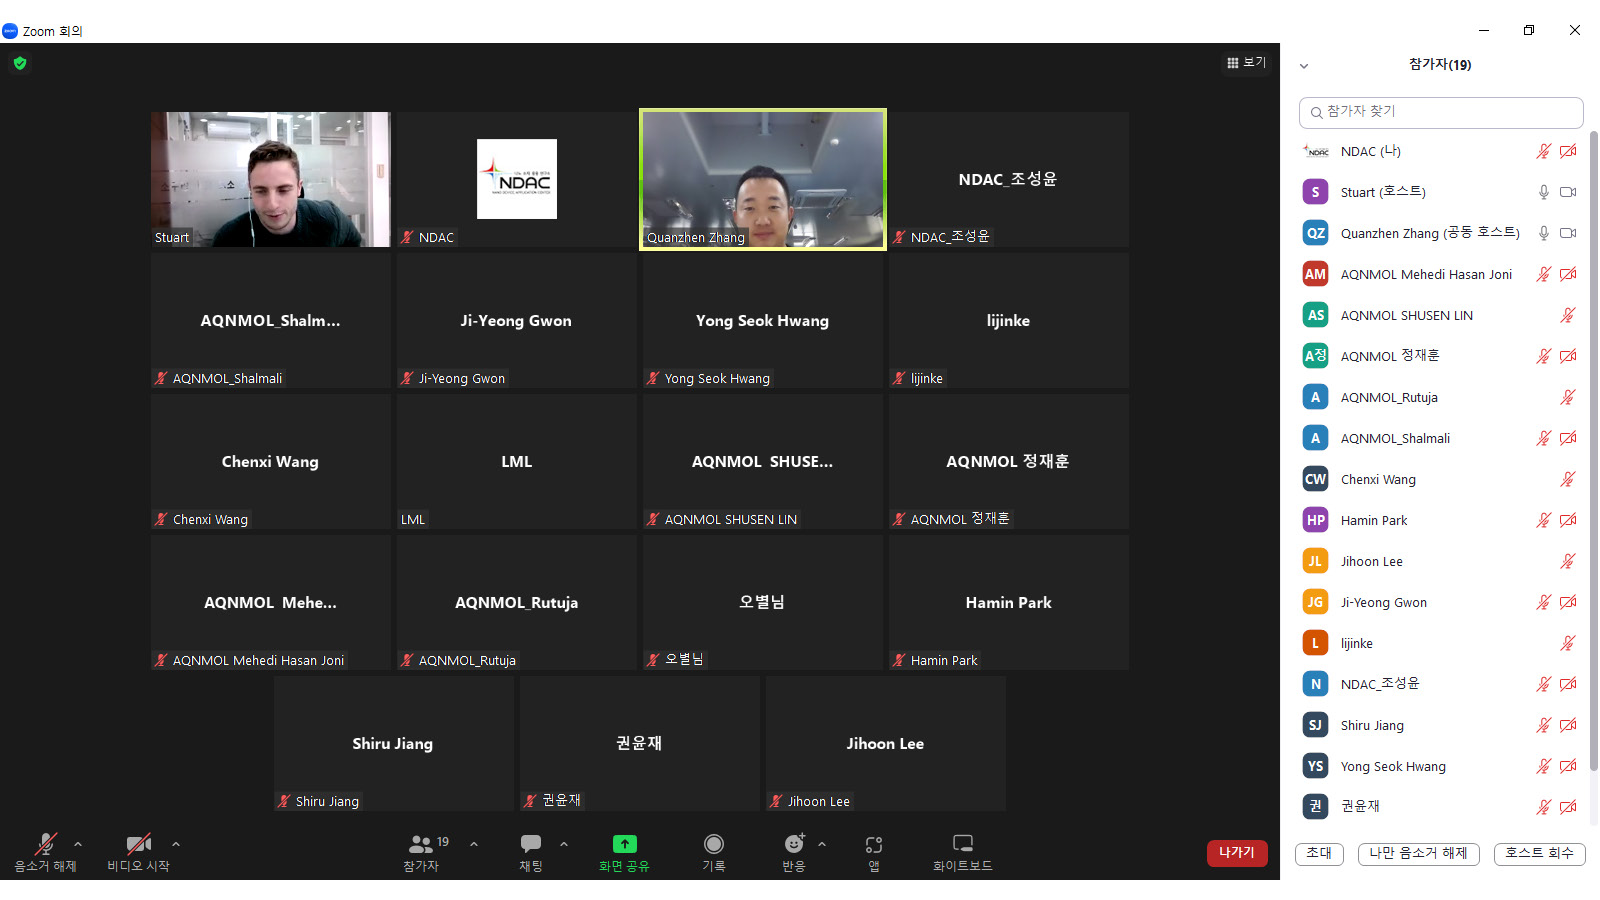The height and width of the screenshot is (900, 1600).
Task: Open the view (보기) layout menu
Action: click(x=1246, y=62)
